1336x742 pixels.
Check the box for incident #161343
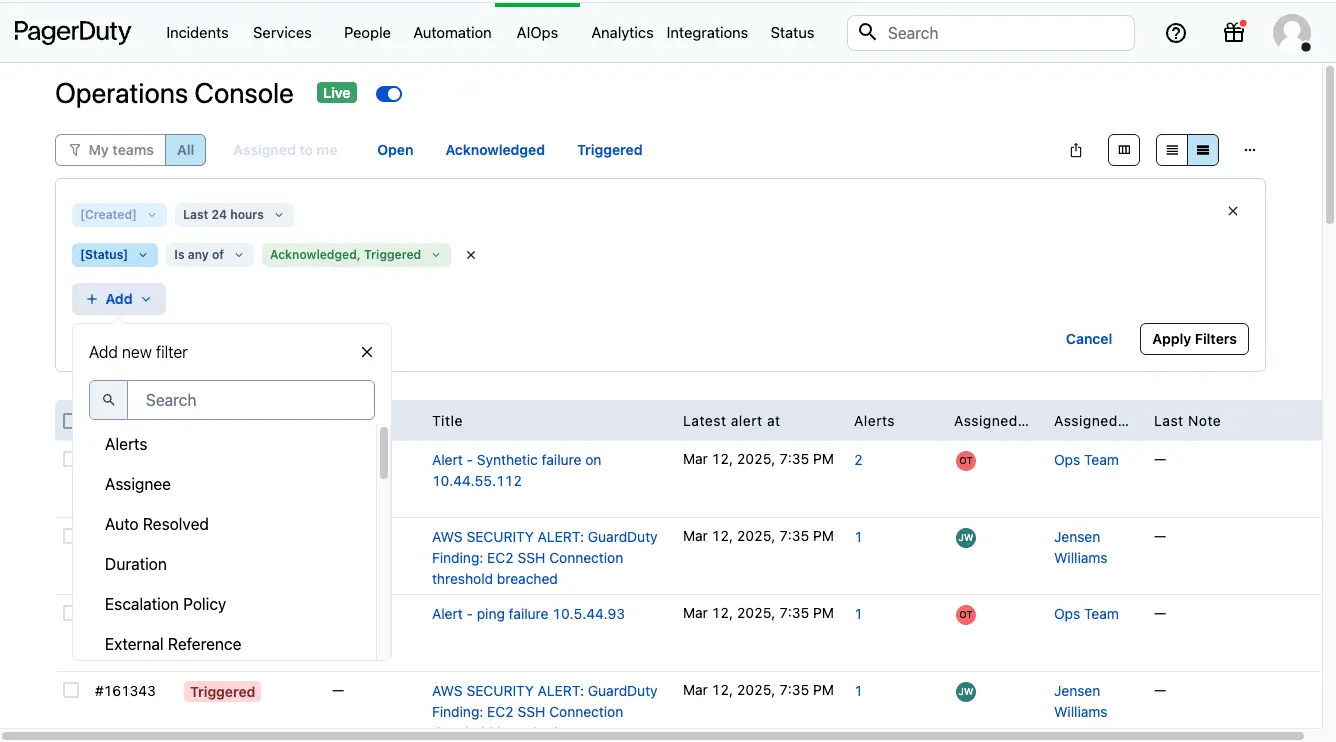pyautogui.click(x=71, y=690)
